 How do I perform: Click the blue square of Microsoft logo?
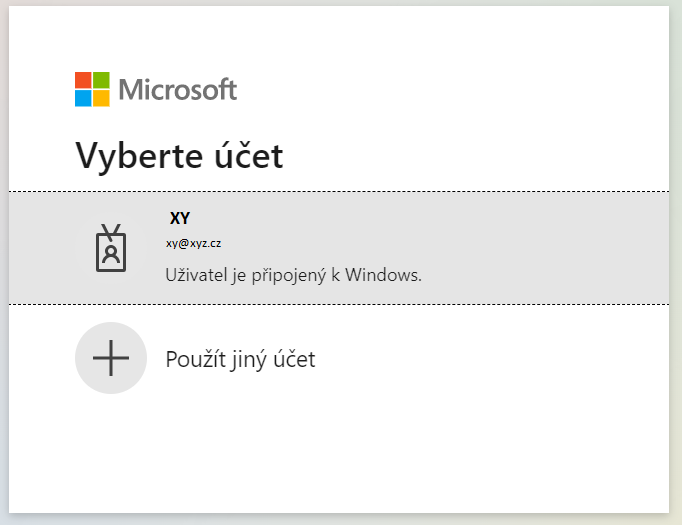click(x=83, y=98)
